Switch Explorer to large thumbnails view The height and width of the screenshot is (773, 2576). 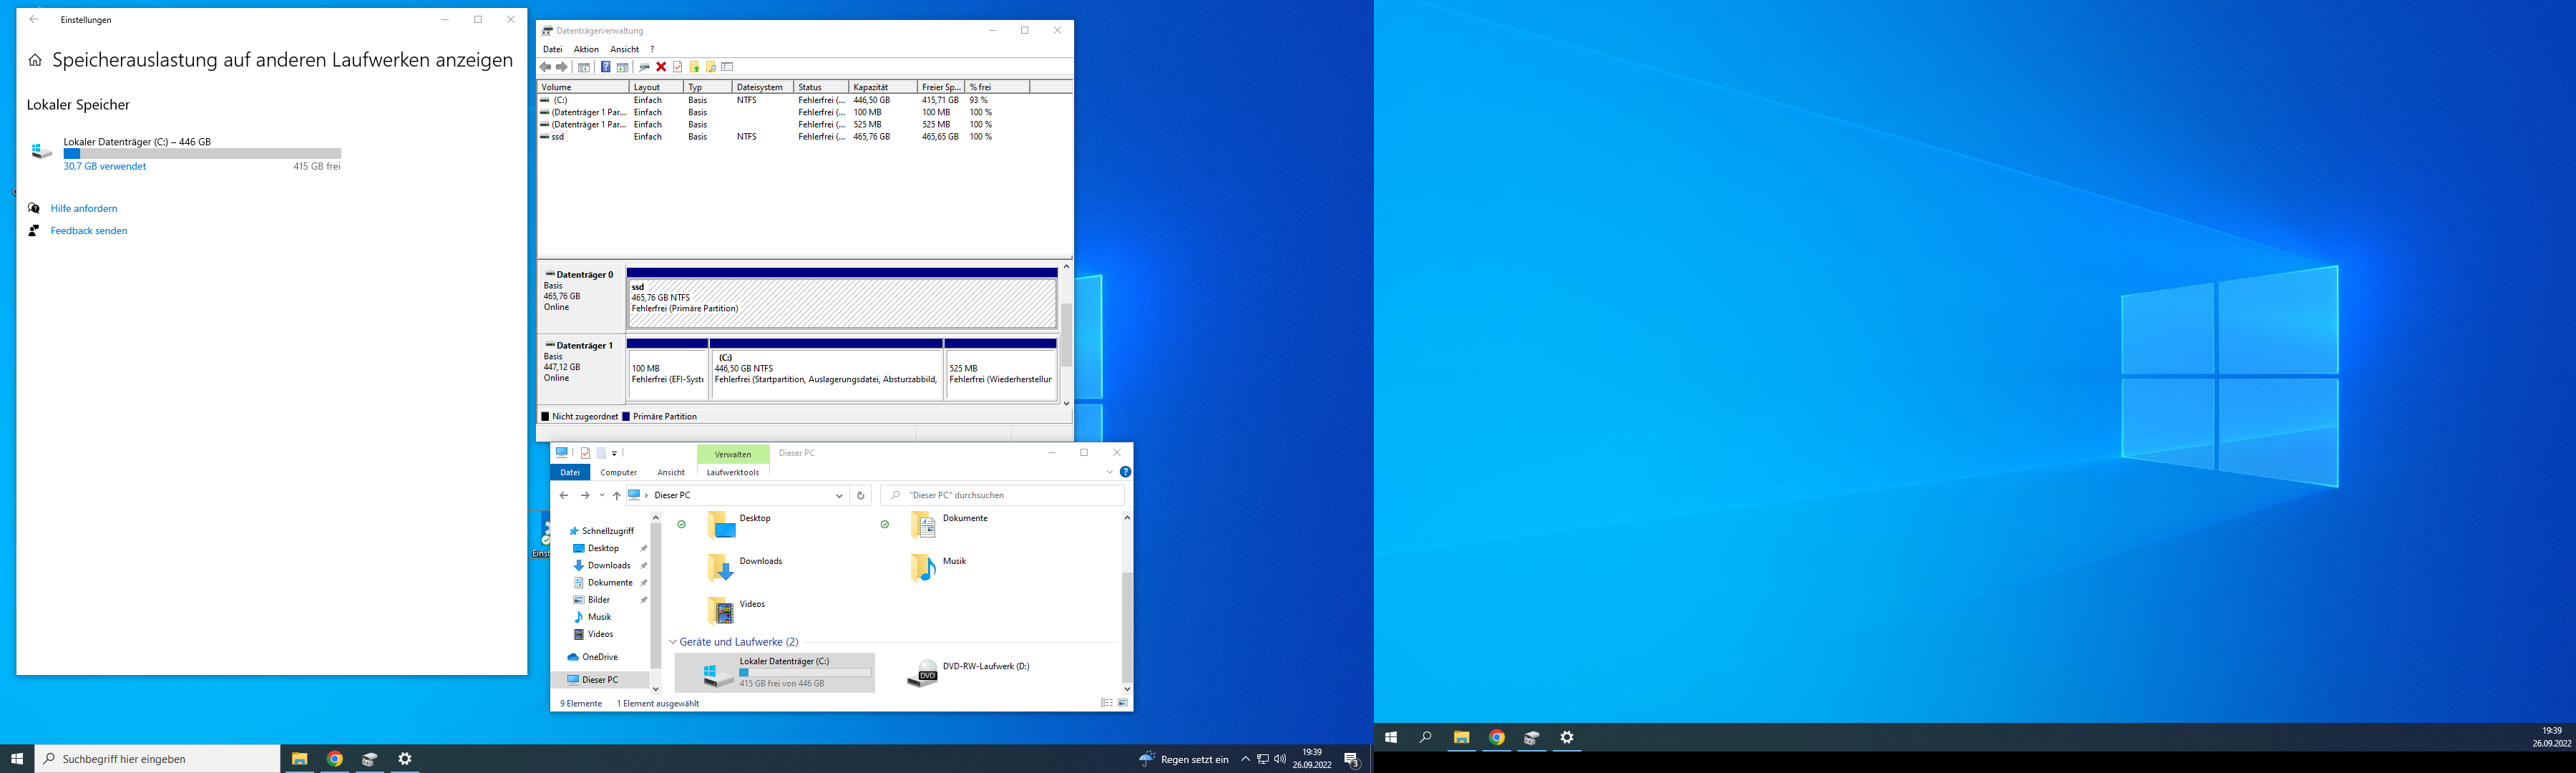1122,702
